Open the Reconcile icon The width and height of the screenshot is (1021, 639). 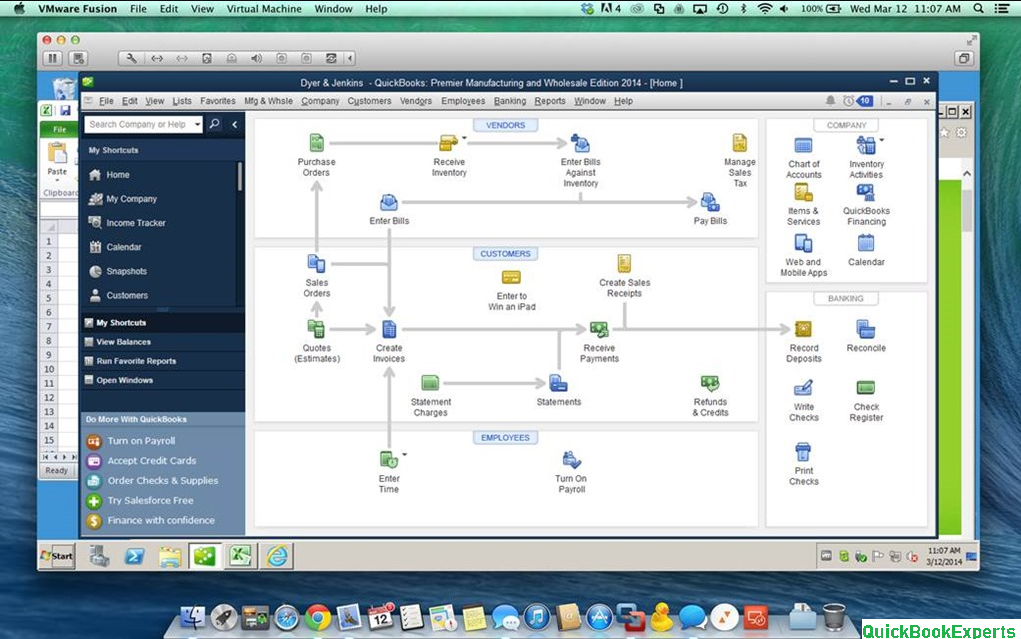[866, 329]
